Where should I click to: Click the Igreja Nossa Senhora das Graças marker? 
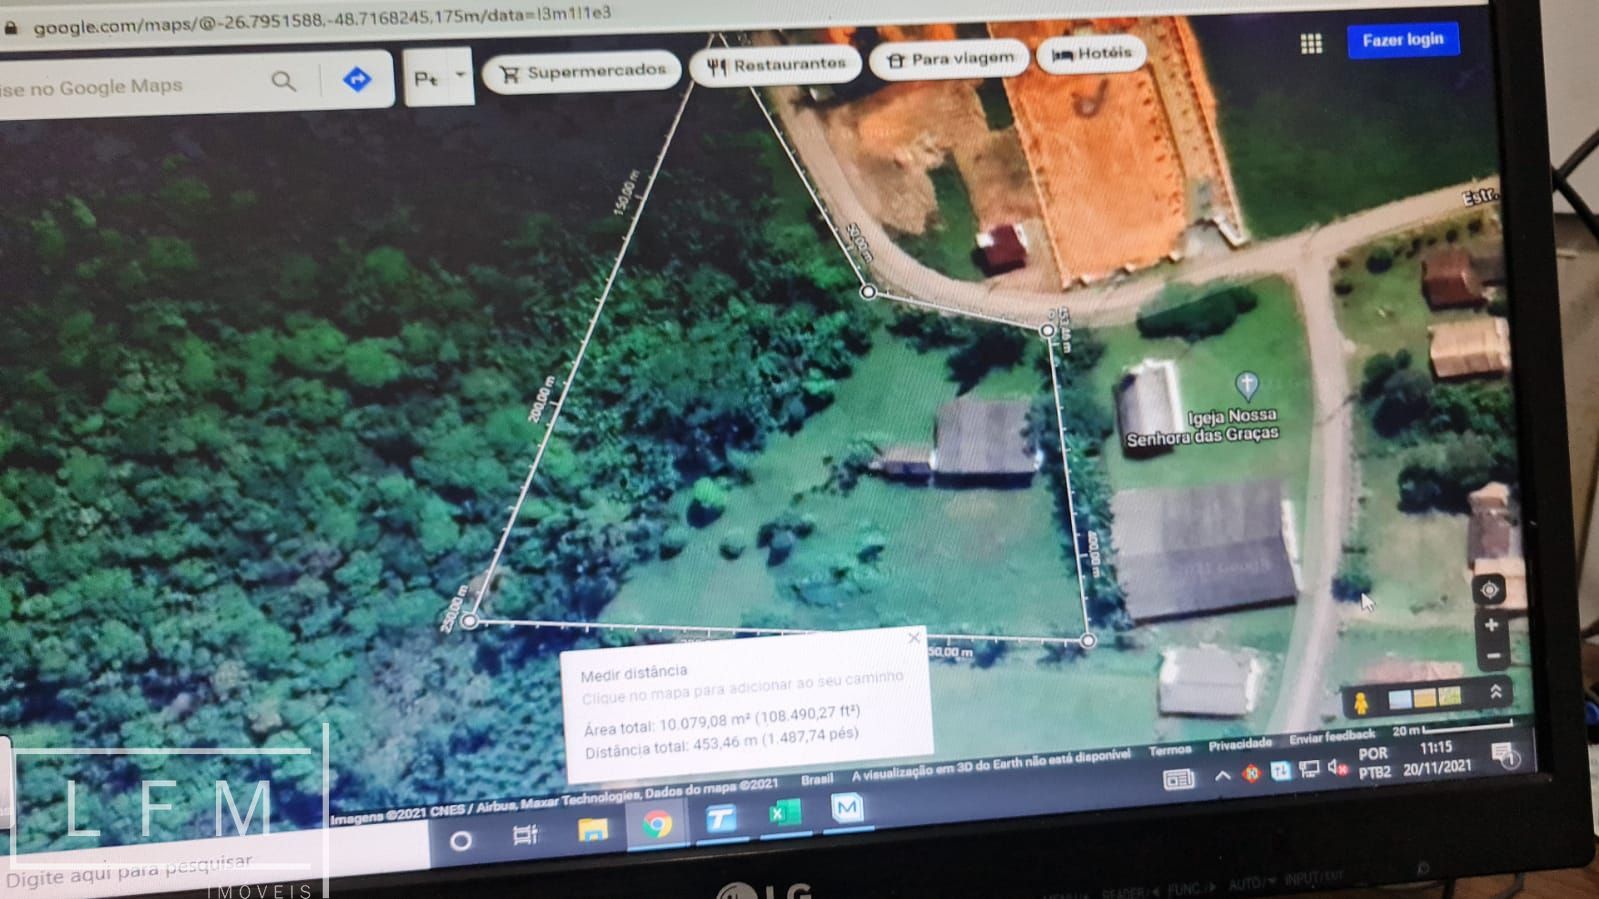(1246, 384)
